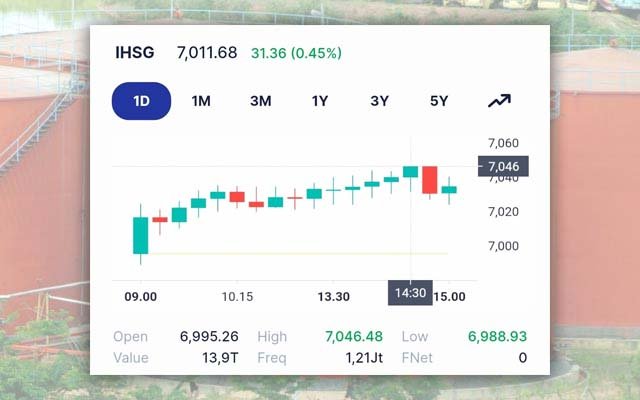Click the 7,046 price marker label
640x400 pixels.
[x=503, y=166]
